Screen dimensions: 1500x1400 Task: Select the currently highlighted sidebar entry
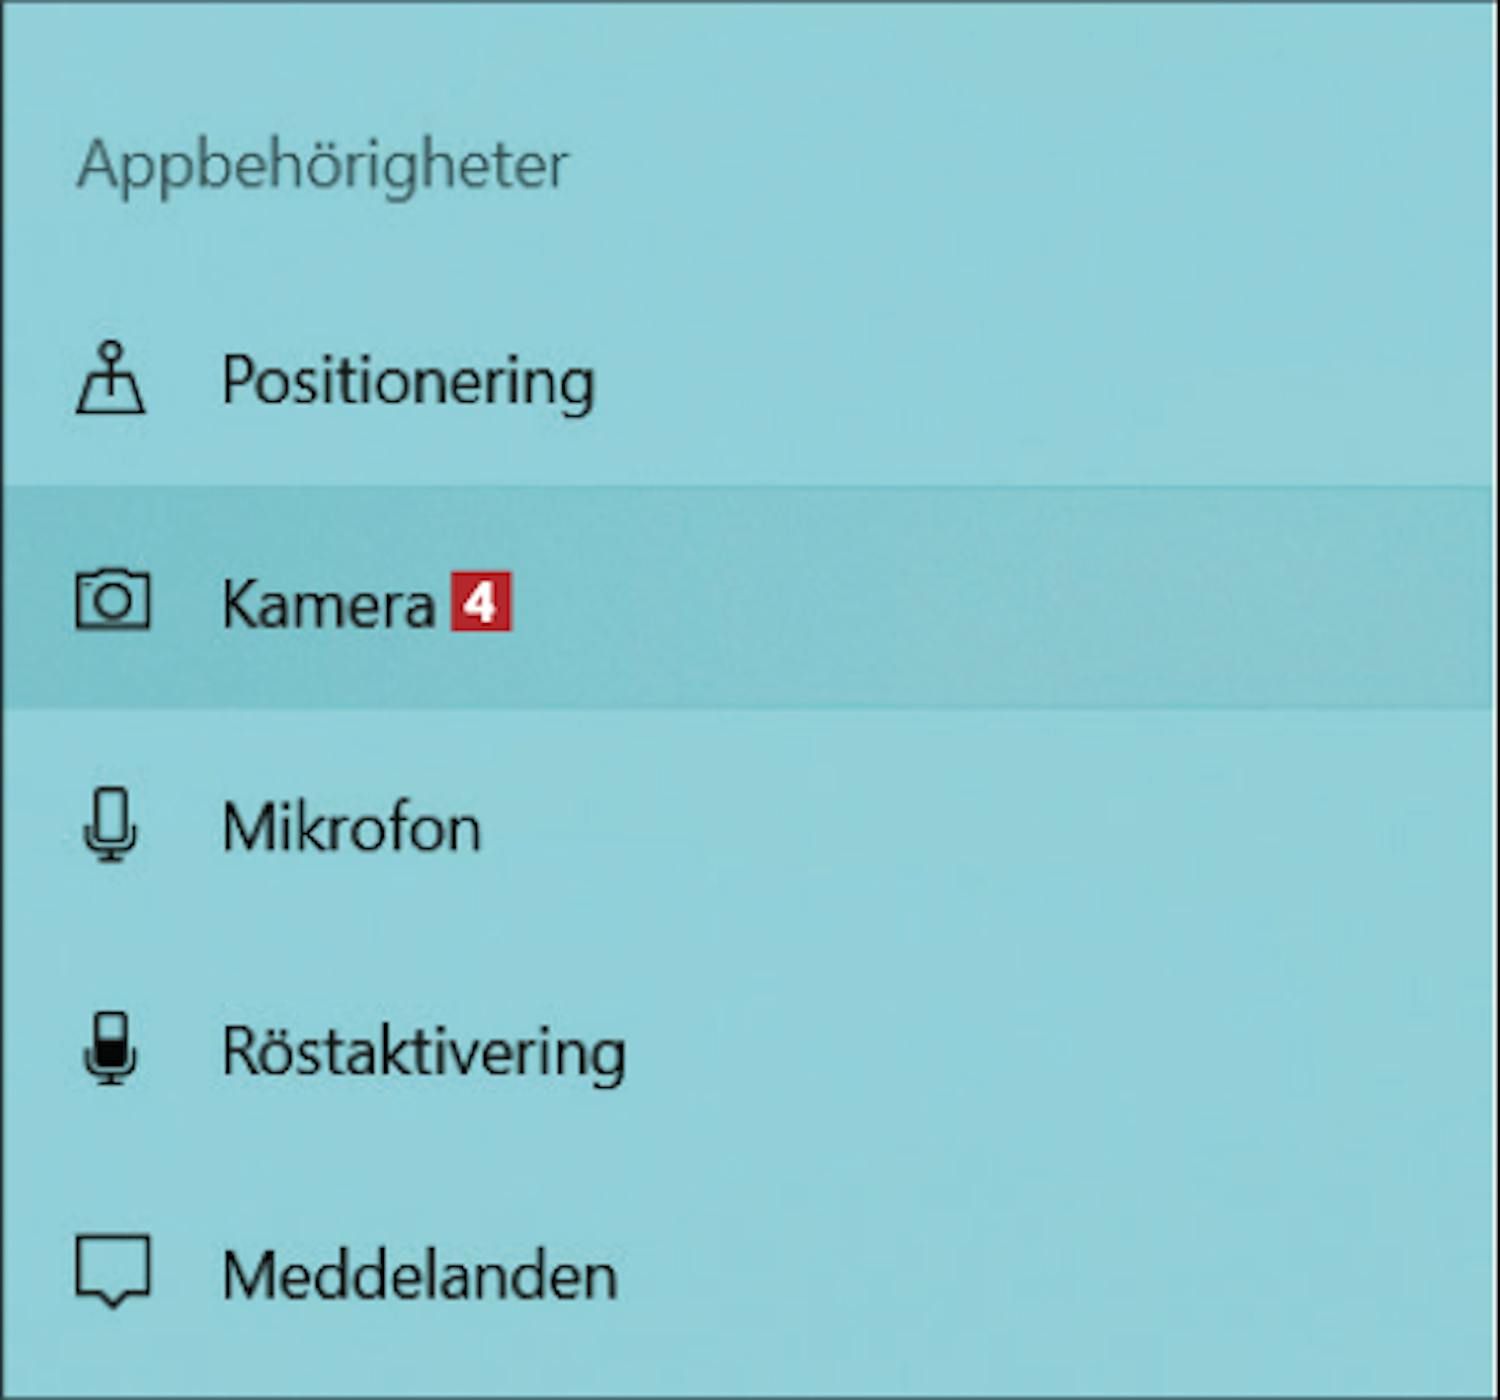[x=328, y=604]
